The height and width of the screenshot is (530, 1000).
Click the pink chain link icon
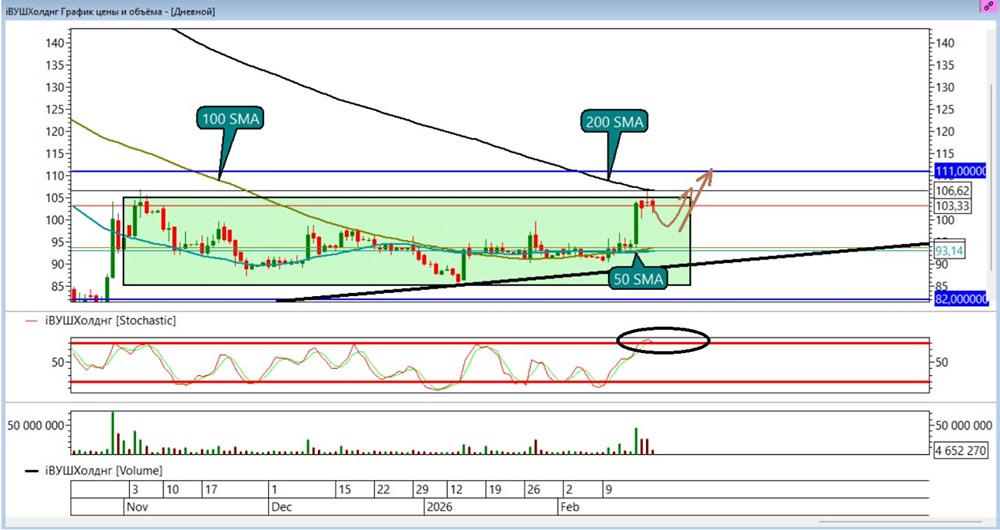tap(990, 5)
